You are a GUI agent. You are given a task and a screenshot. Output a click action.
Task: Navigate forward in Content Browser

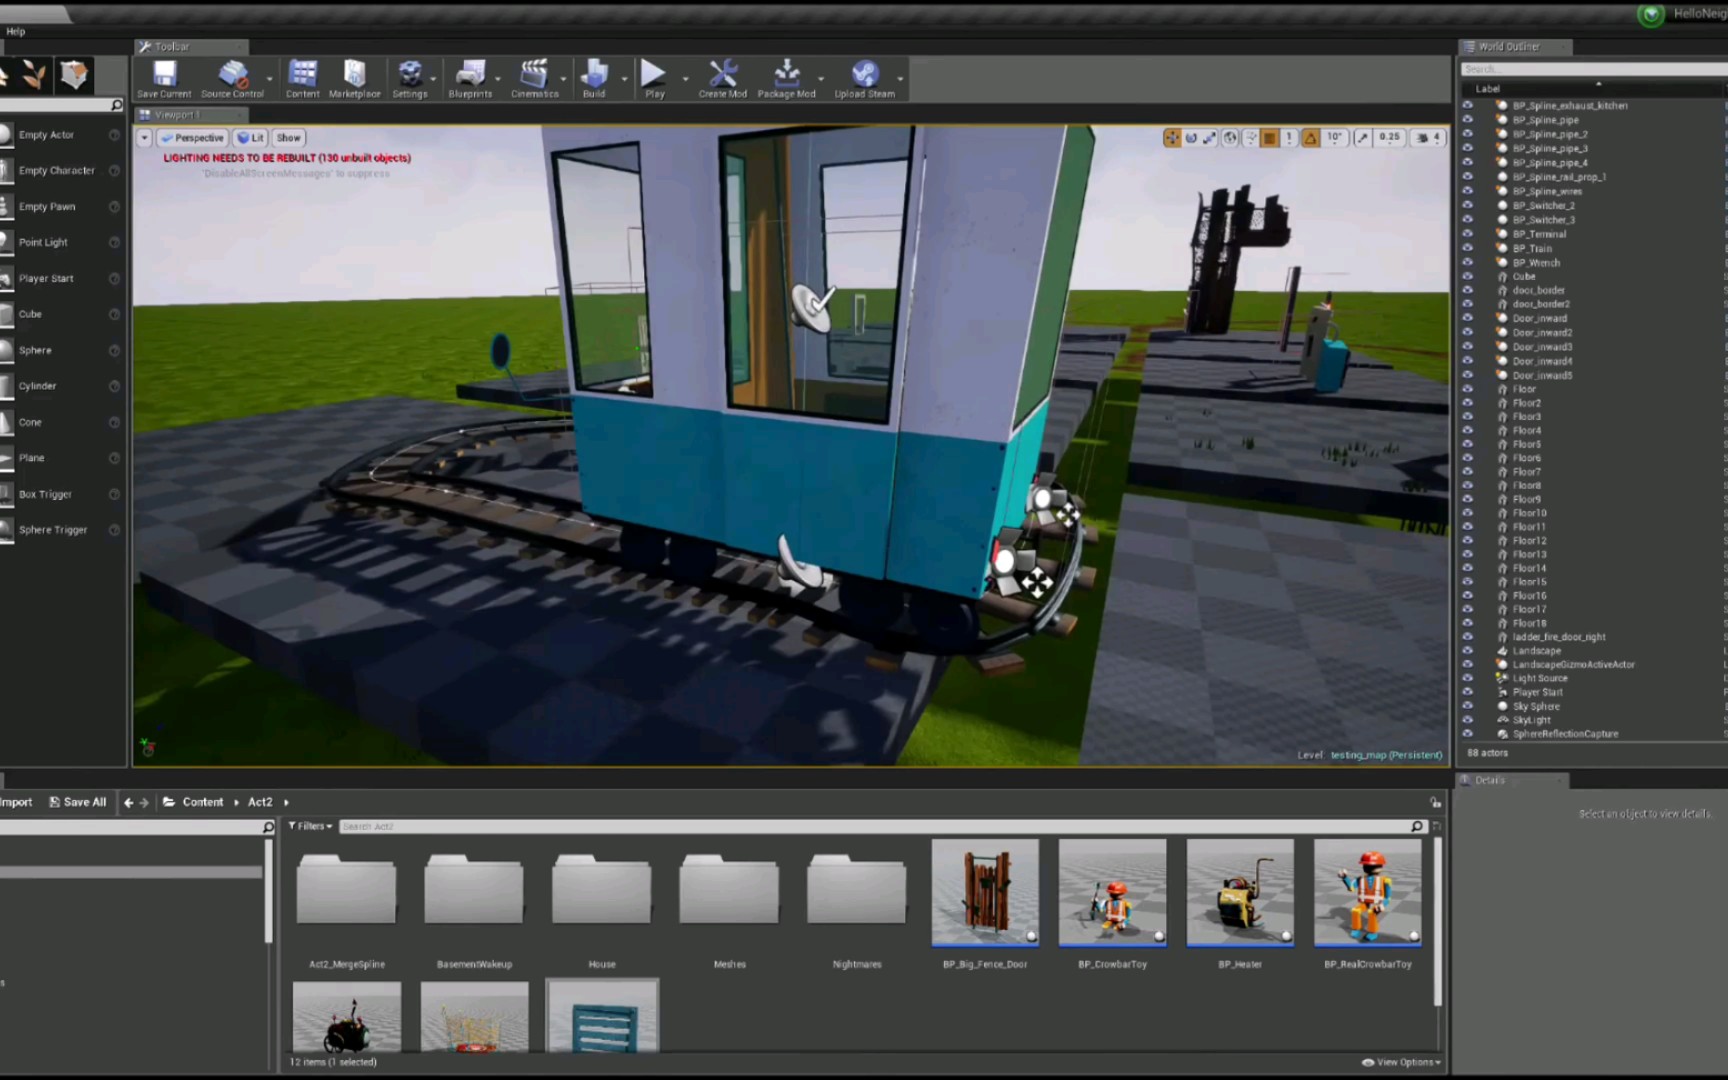[144, 802]
